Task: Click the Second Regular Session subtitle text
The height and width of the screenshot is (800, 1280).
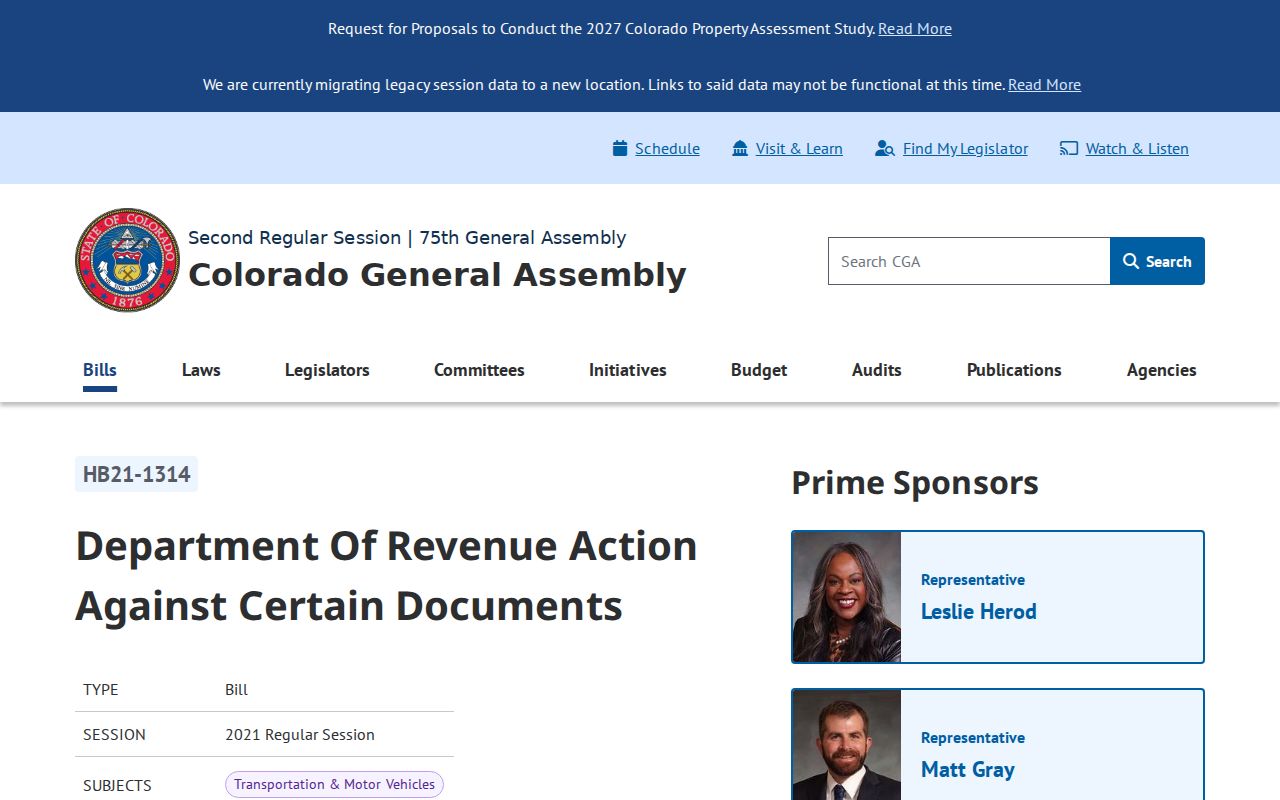Action: [407, 237]
